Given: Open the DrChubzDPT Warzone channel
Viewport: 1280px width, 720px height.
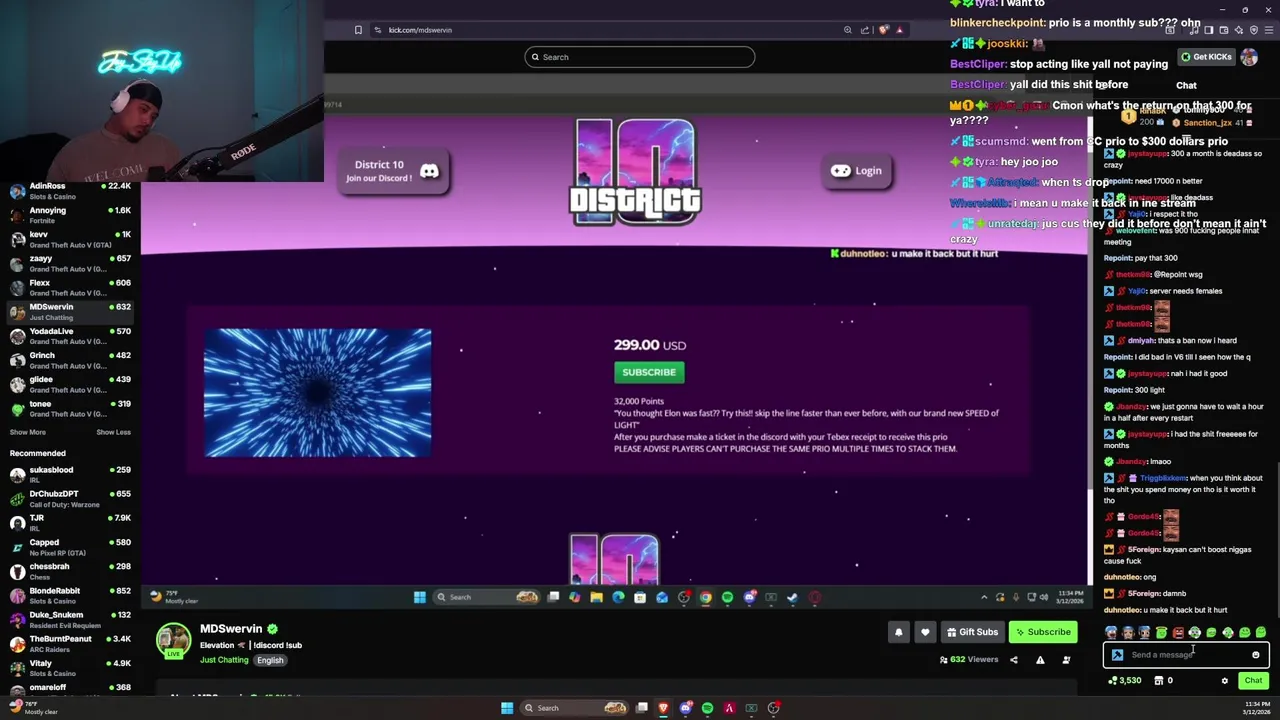Looking at the screenshot, I should 70,499.
